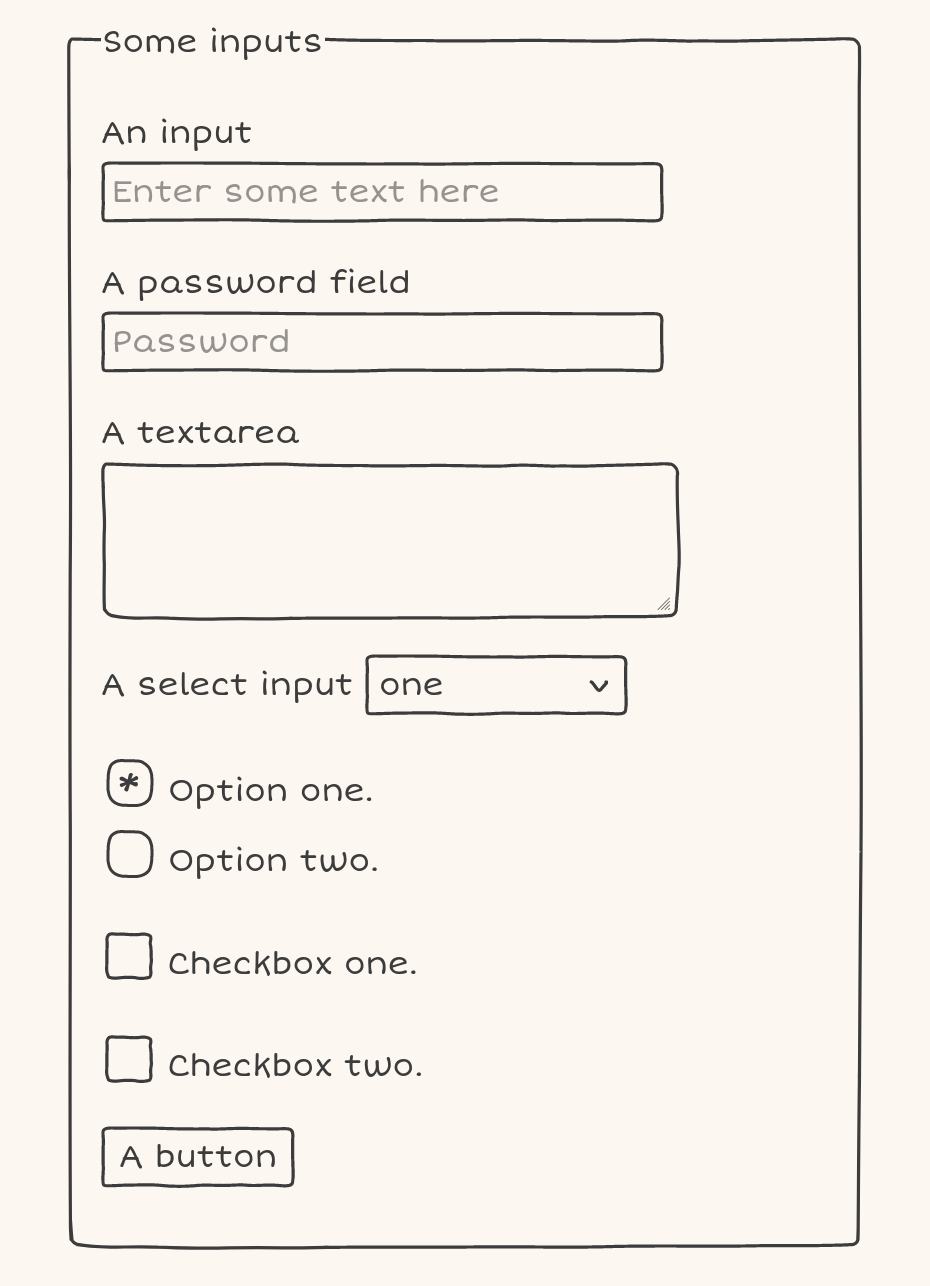Click the 'Checkbox one.' label text
The image size is (930, 1286).
click(292, 964)
